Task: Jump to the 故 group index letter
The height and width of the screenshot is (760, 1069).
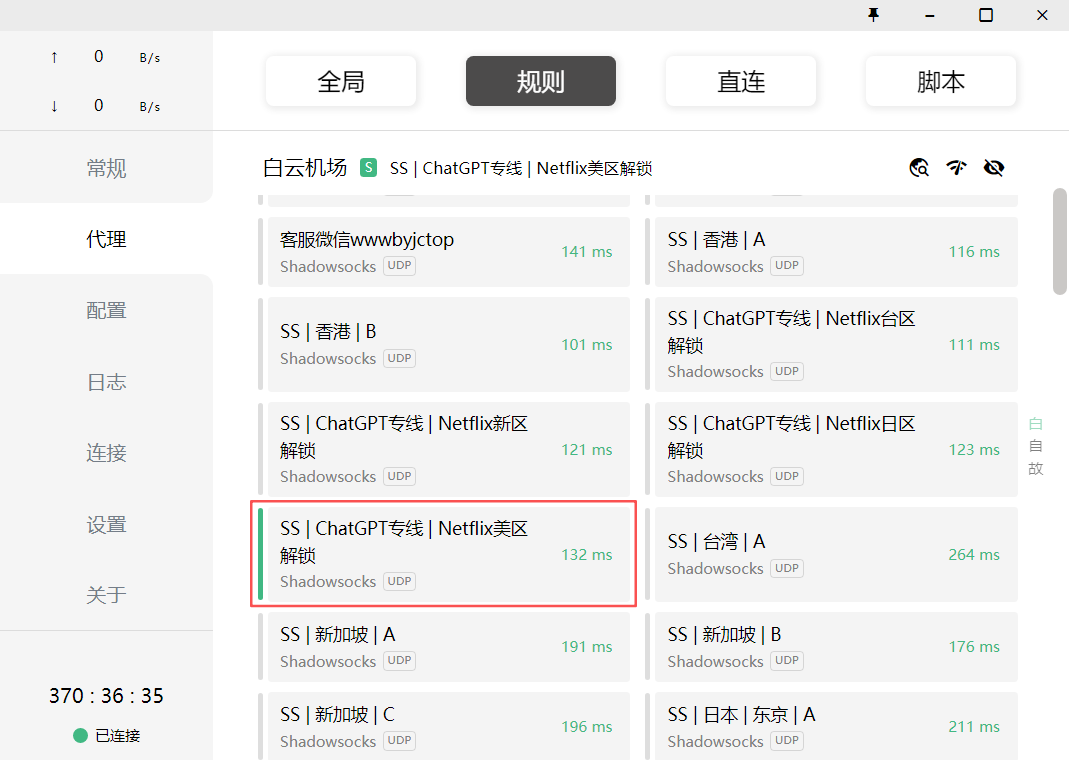Action: (x=1036, y=469)
